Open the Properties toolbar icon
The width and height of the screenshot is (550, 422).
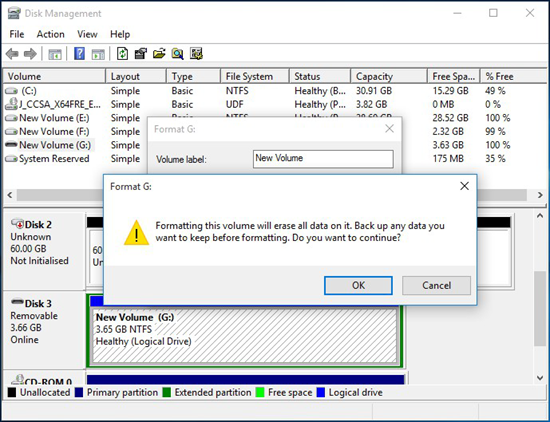tap(141, 54)
